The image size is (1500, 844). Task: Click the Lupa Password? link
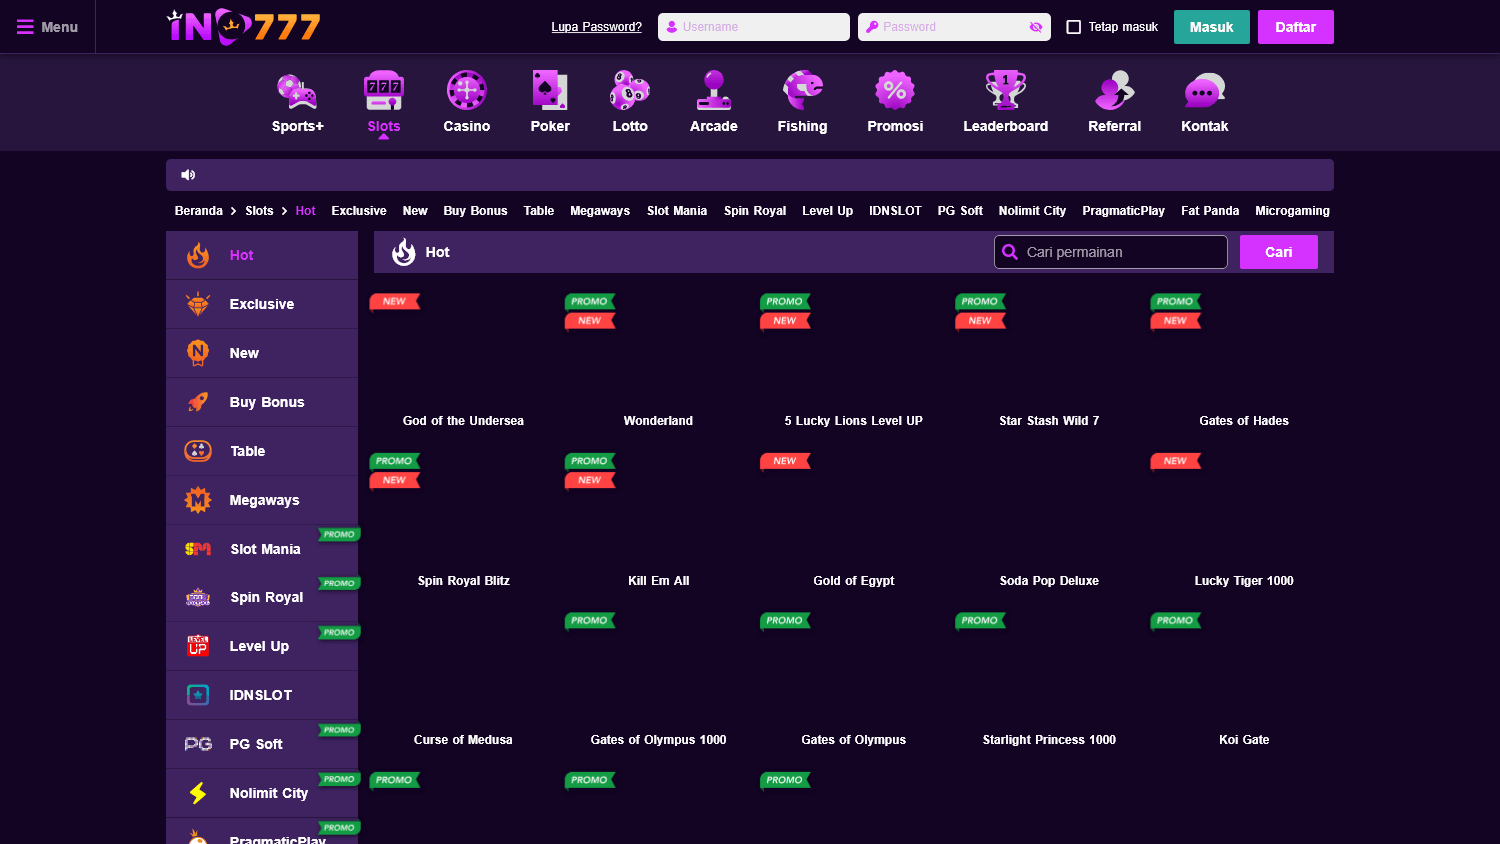click(597, 27)
